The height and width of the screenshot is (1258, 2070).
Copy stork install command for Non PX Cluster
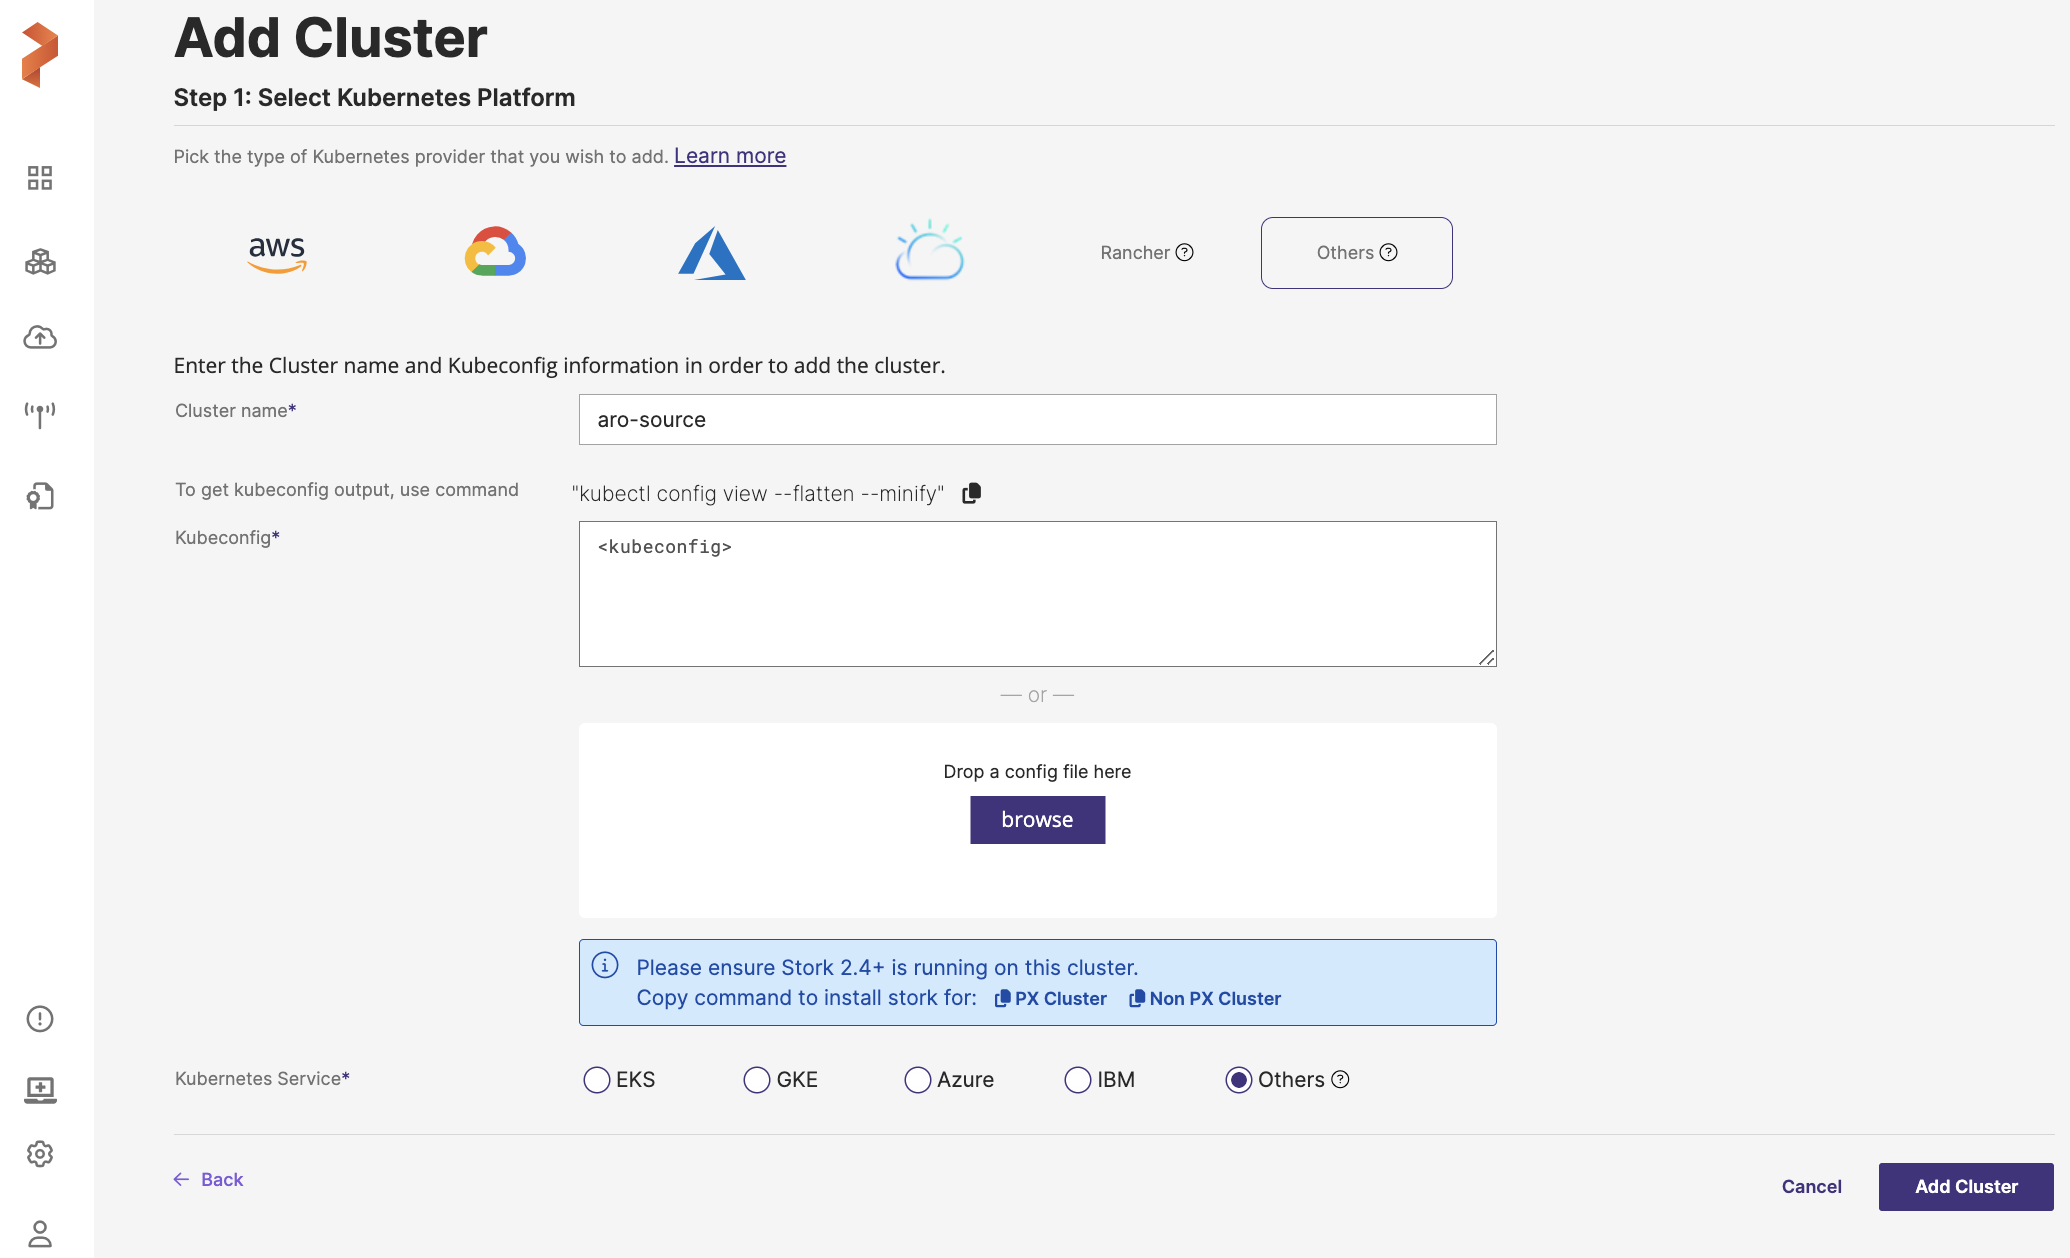click(x=1205, y=999)
